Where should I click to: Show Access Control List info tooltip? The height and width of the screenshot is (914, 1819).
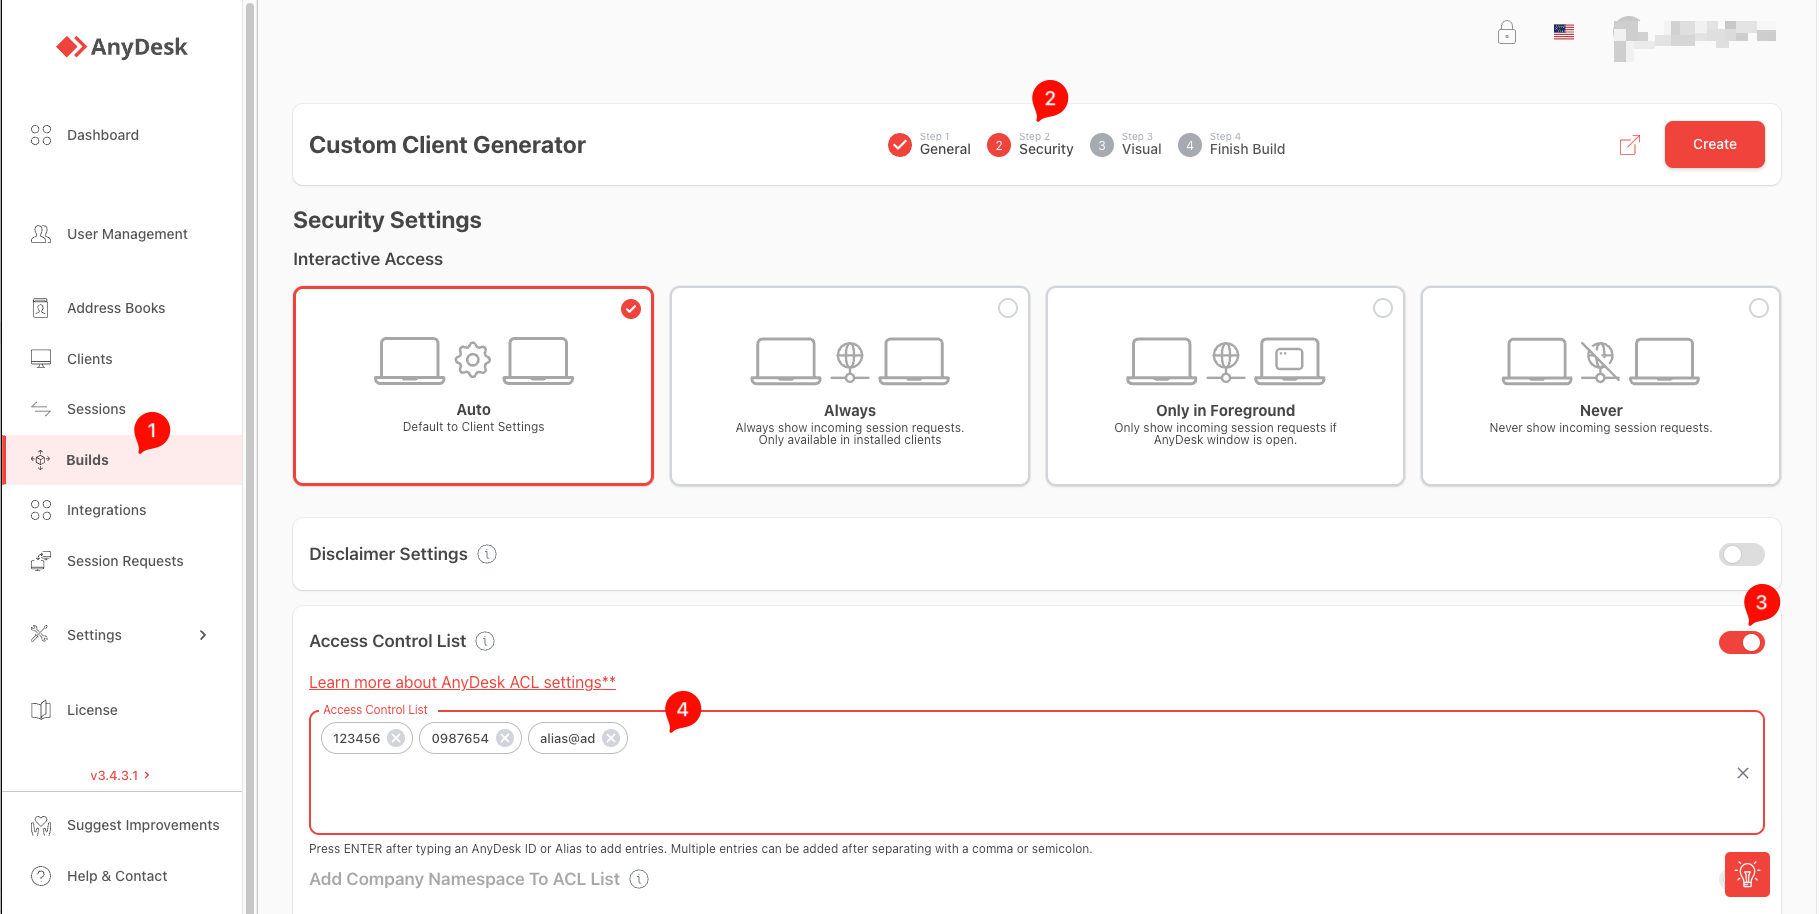(485, 641)
